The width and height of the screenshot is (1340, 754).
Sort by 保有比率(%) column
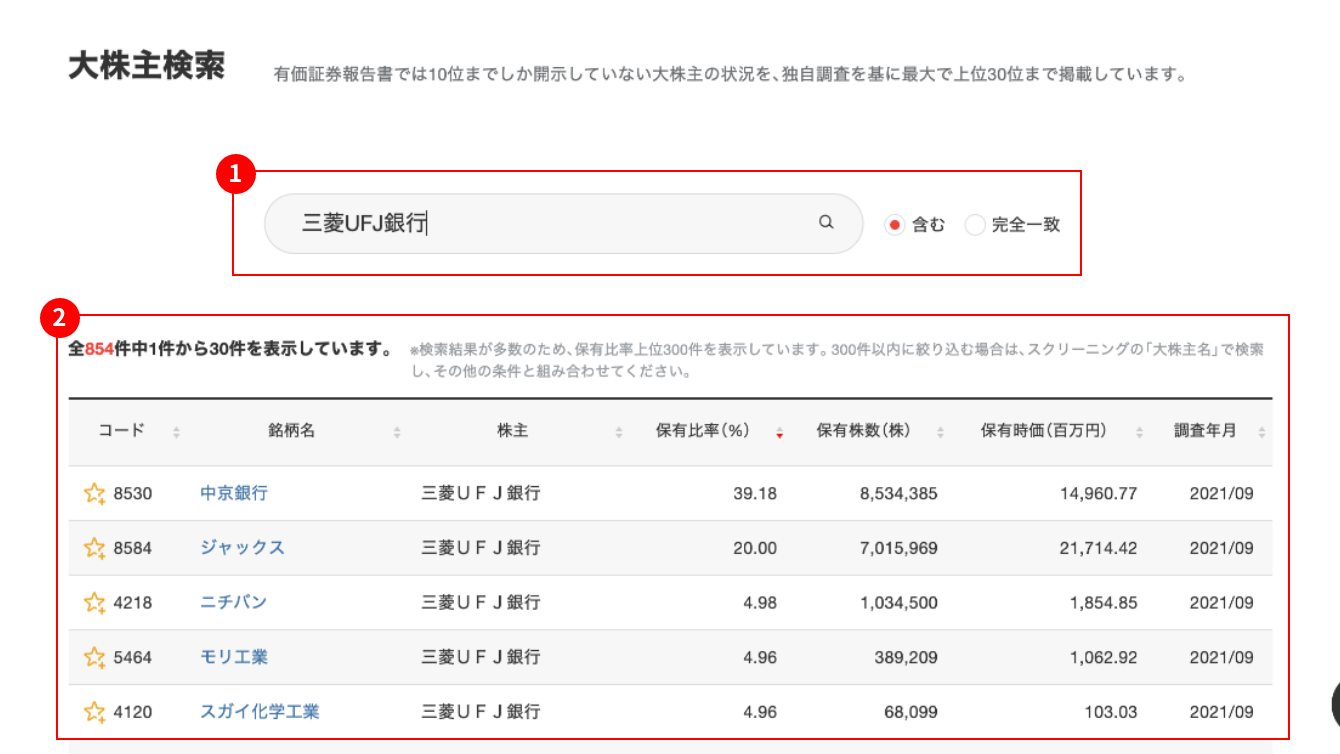(779, 432)
